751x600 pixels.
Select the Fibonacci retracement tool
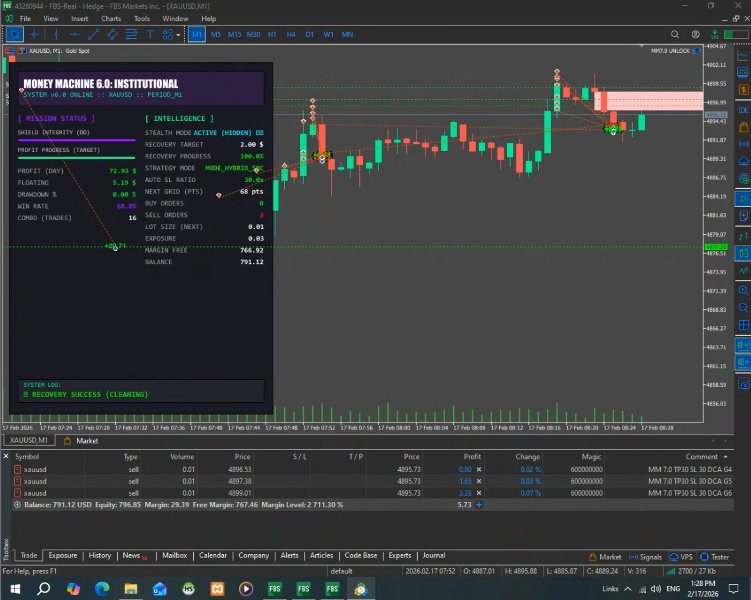(x=131, y=34)
